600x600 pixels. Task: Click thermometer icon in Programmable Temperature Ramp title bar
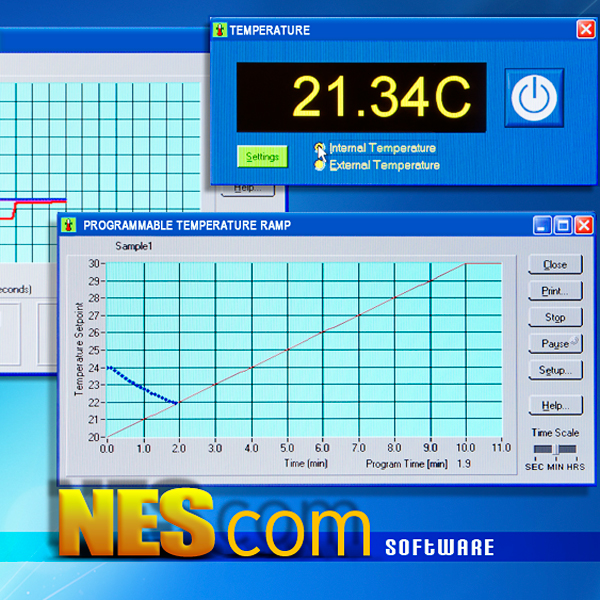[69, 225]
